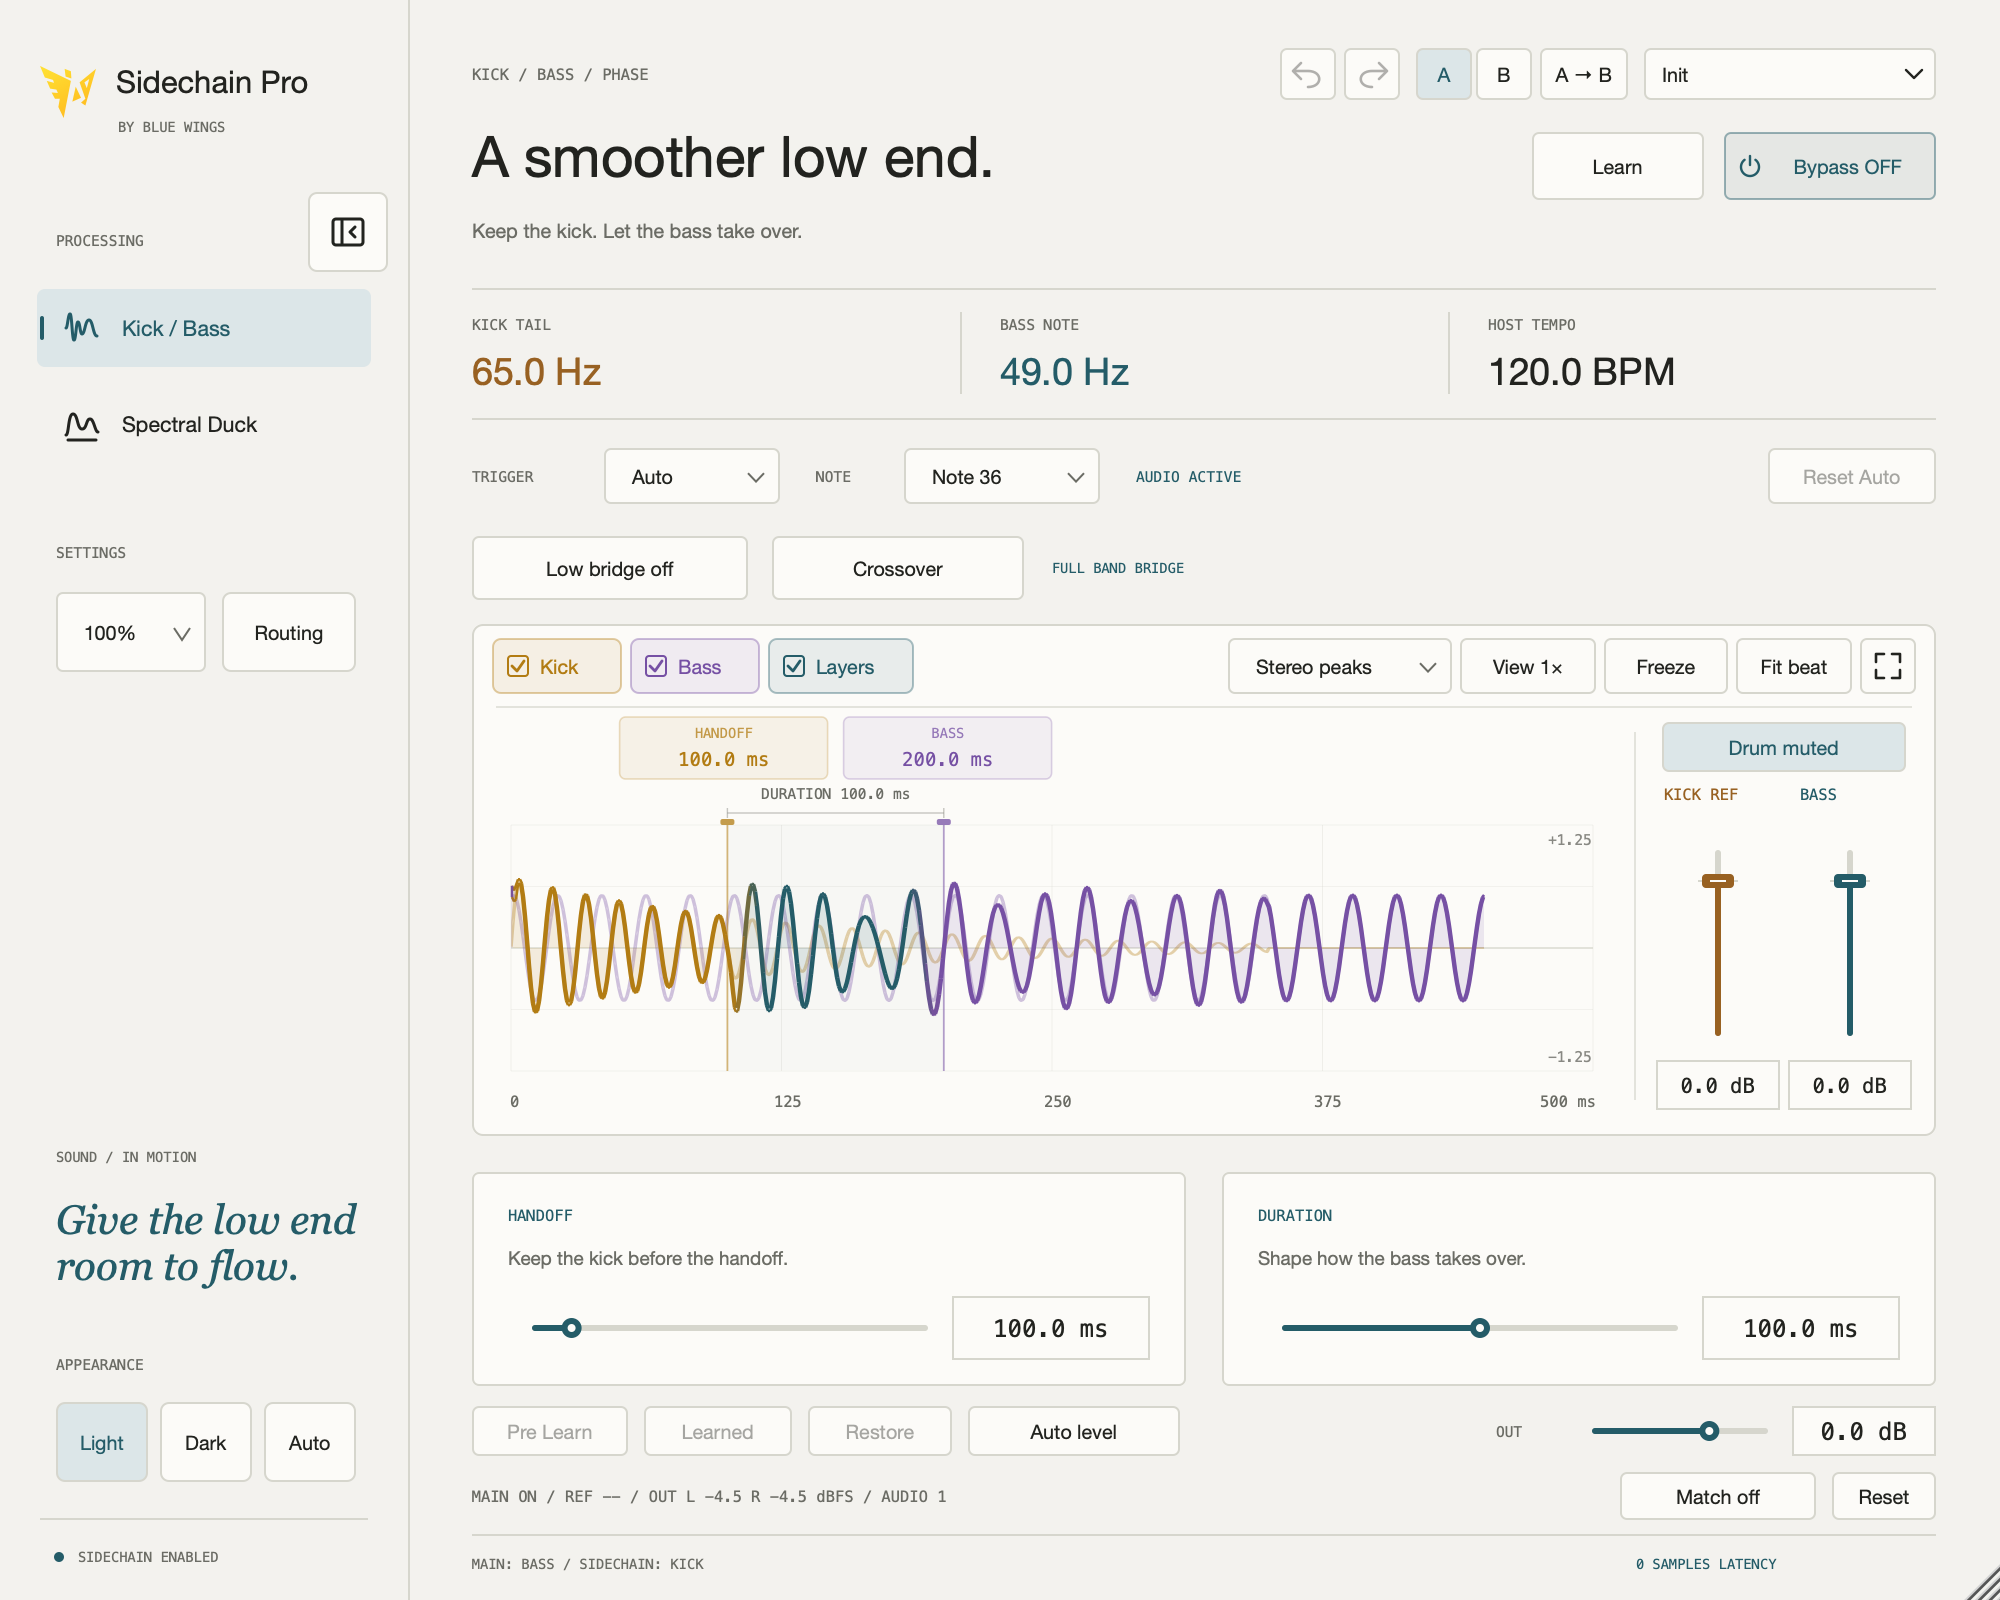Click the OUT level slider handle
This screenshot has height=1600, width=2000.
tap(1710, 1431)
